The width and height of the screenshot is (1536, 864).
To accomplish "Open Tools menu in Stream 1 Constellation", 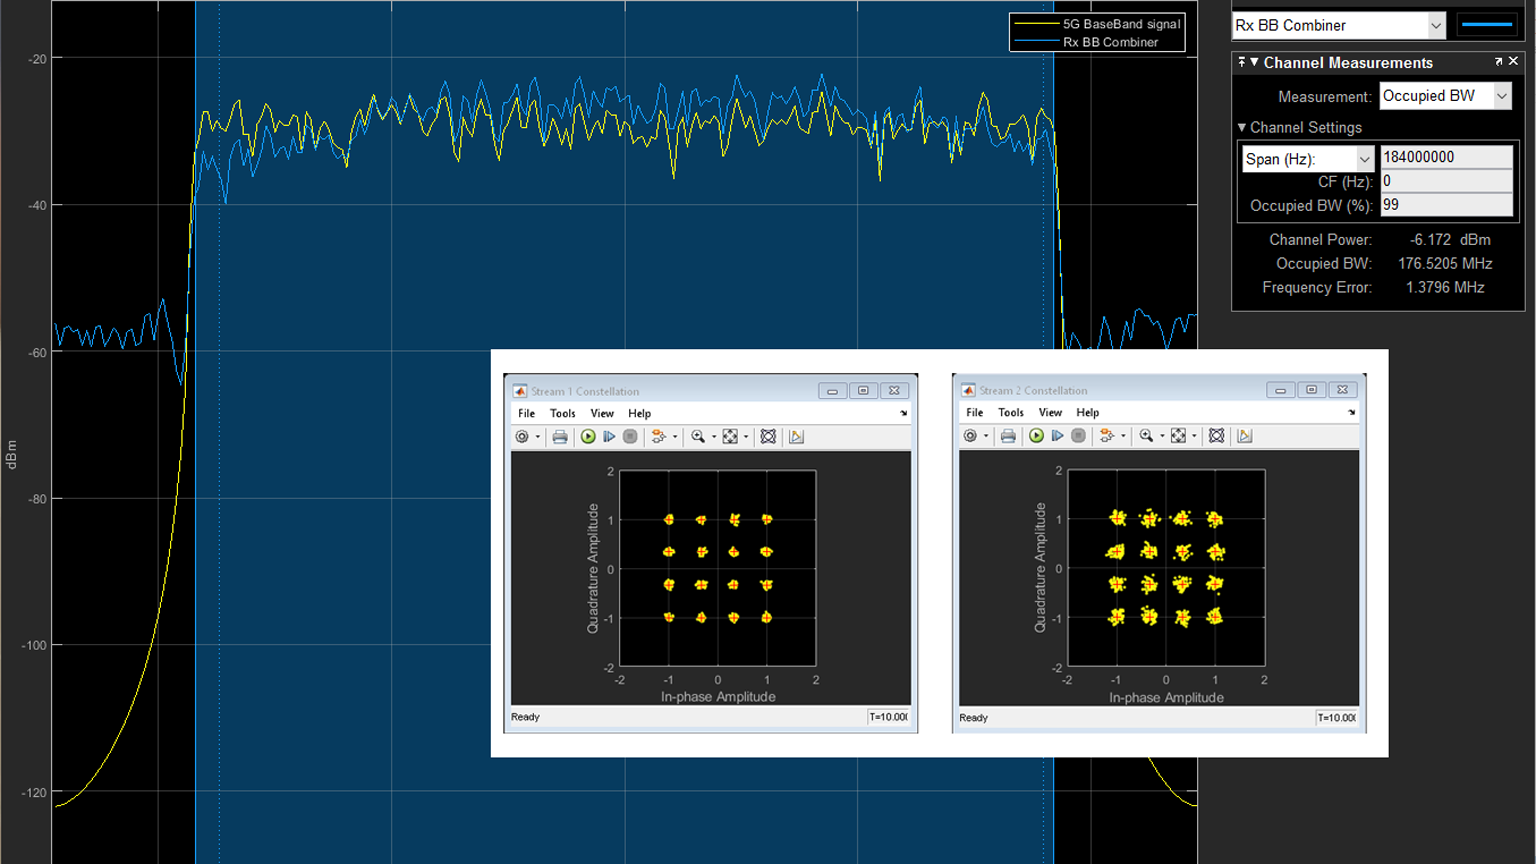I will coord(562,413).
